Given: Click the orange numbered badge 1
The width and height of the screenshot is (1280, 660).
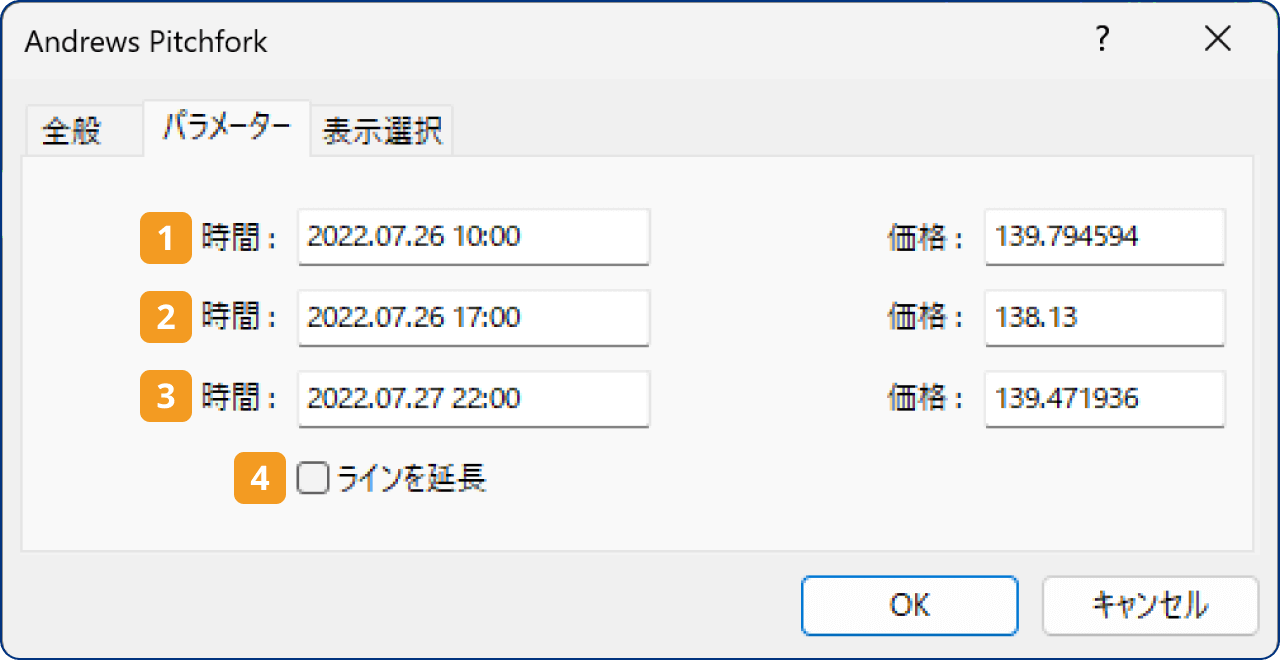Looking at the screenshot, I should [x=166, y=238].
